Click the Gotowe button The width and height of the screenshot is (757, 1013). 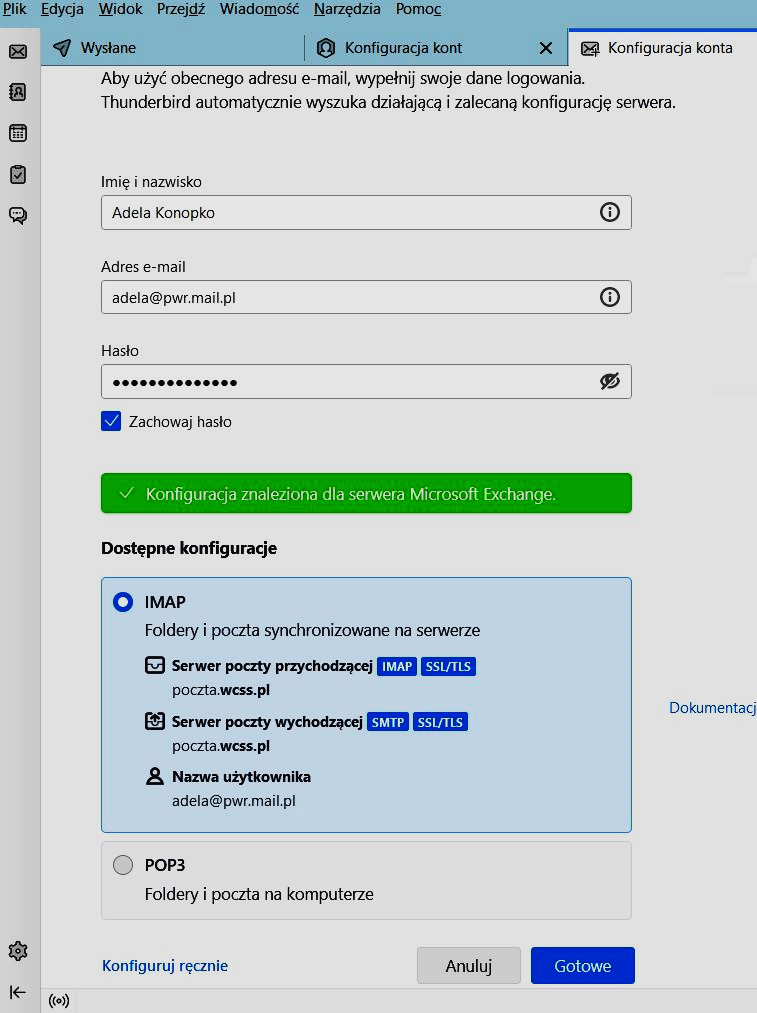click(582, 966)
